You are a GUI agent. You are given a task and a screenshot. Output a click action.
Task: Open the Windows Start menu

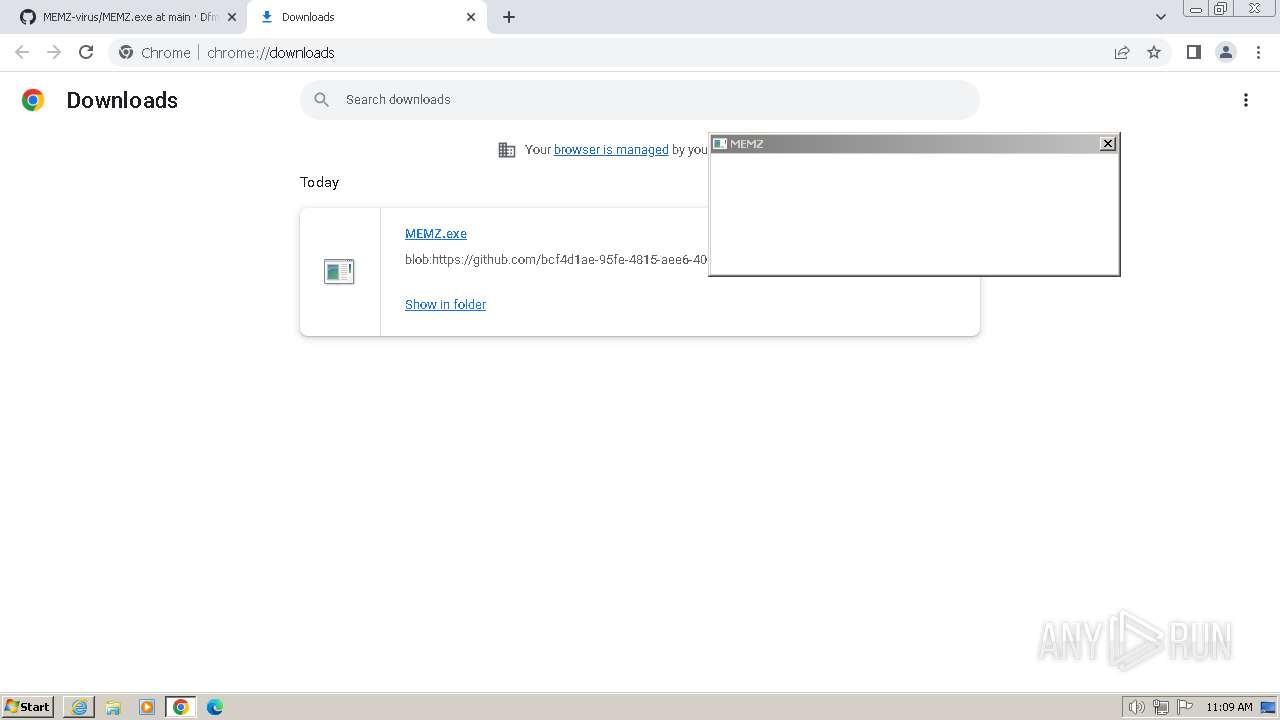27,707
